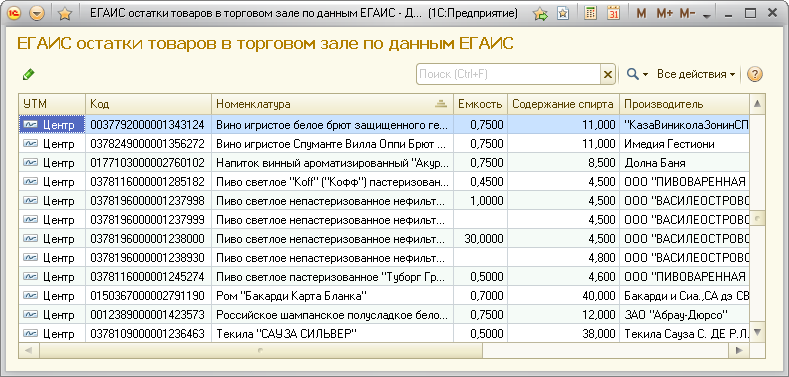Image resolution: width=789 pixels, height=377 pixels.
Task: Click the yellow favorites star icon
Action: pyautogui.click(x=64, y=14)
